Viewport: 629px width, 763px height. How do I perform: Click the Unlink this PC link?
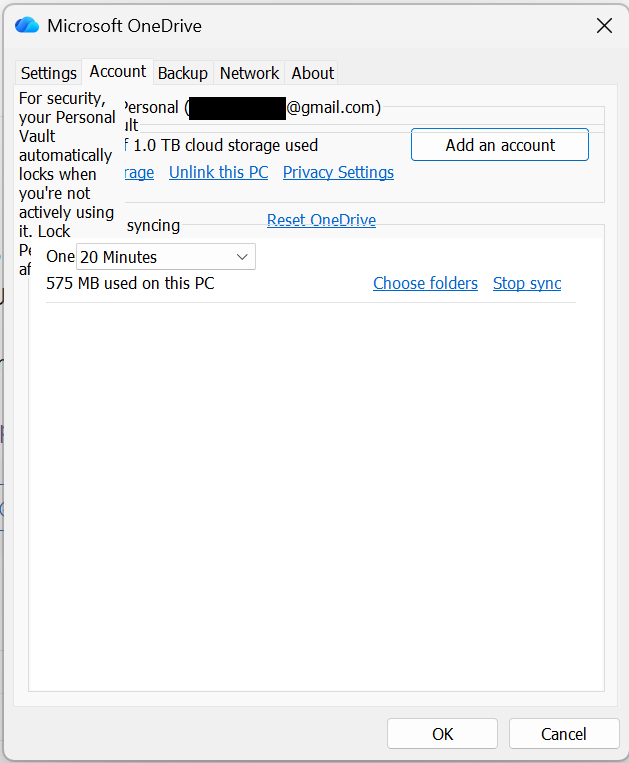pyautogui.click(x=218, y=172)
